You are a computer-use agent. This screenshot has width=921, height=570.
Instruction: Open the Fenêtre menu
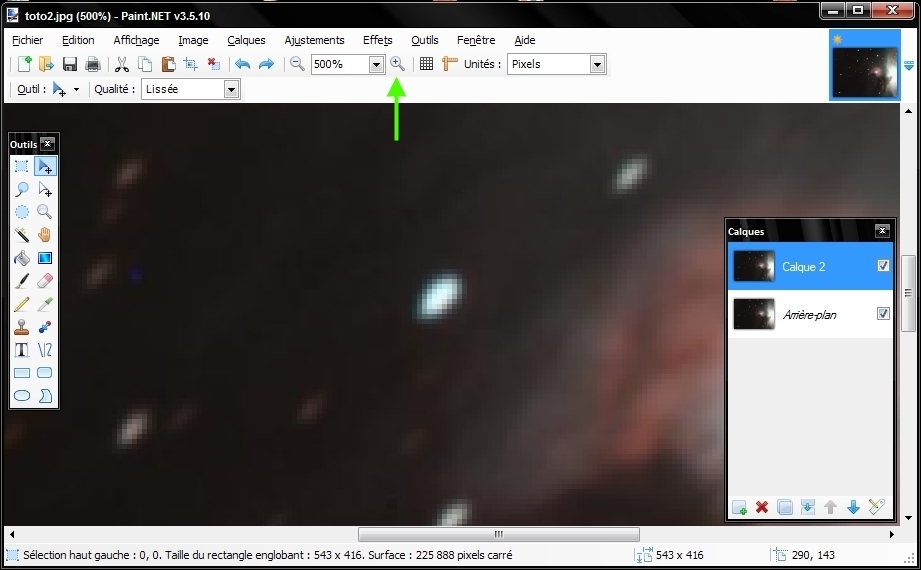coord(476,40)
